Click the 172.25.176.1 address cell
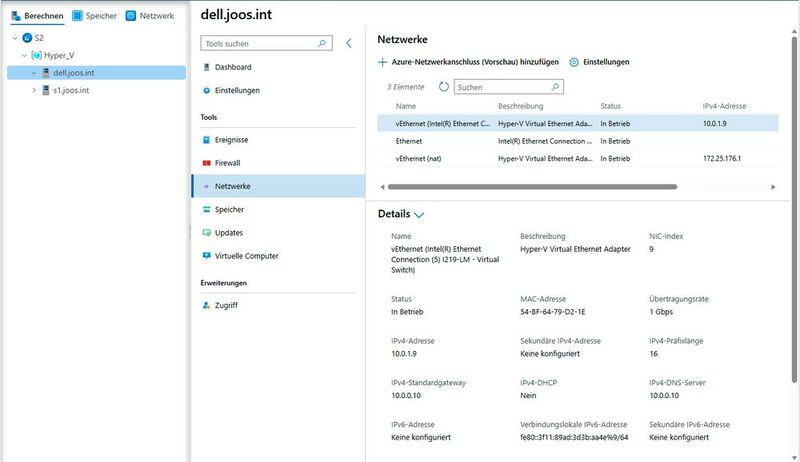Viewport: 800px width, 462px height. click(x=722, y=159)
